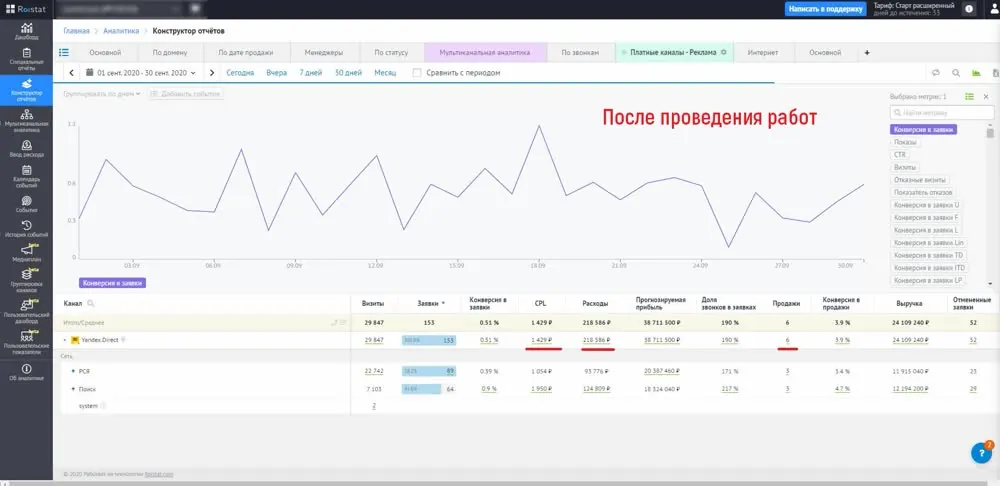Image resolution: width=1000 pixels, height=486 pixels.
Task: Switch to the По звонкам tab
Action: 580,53
